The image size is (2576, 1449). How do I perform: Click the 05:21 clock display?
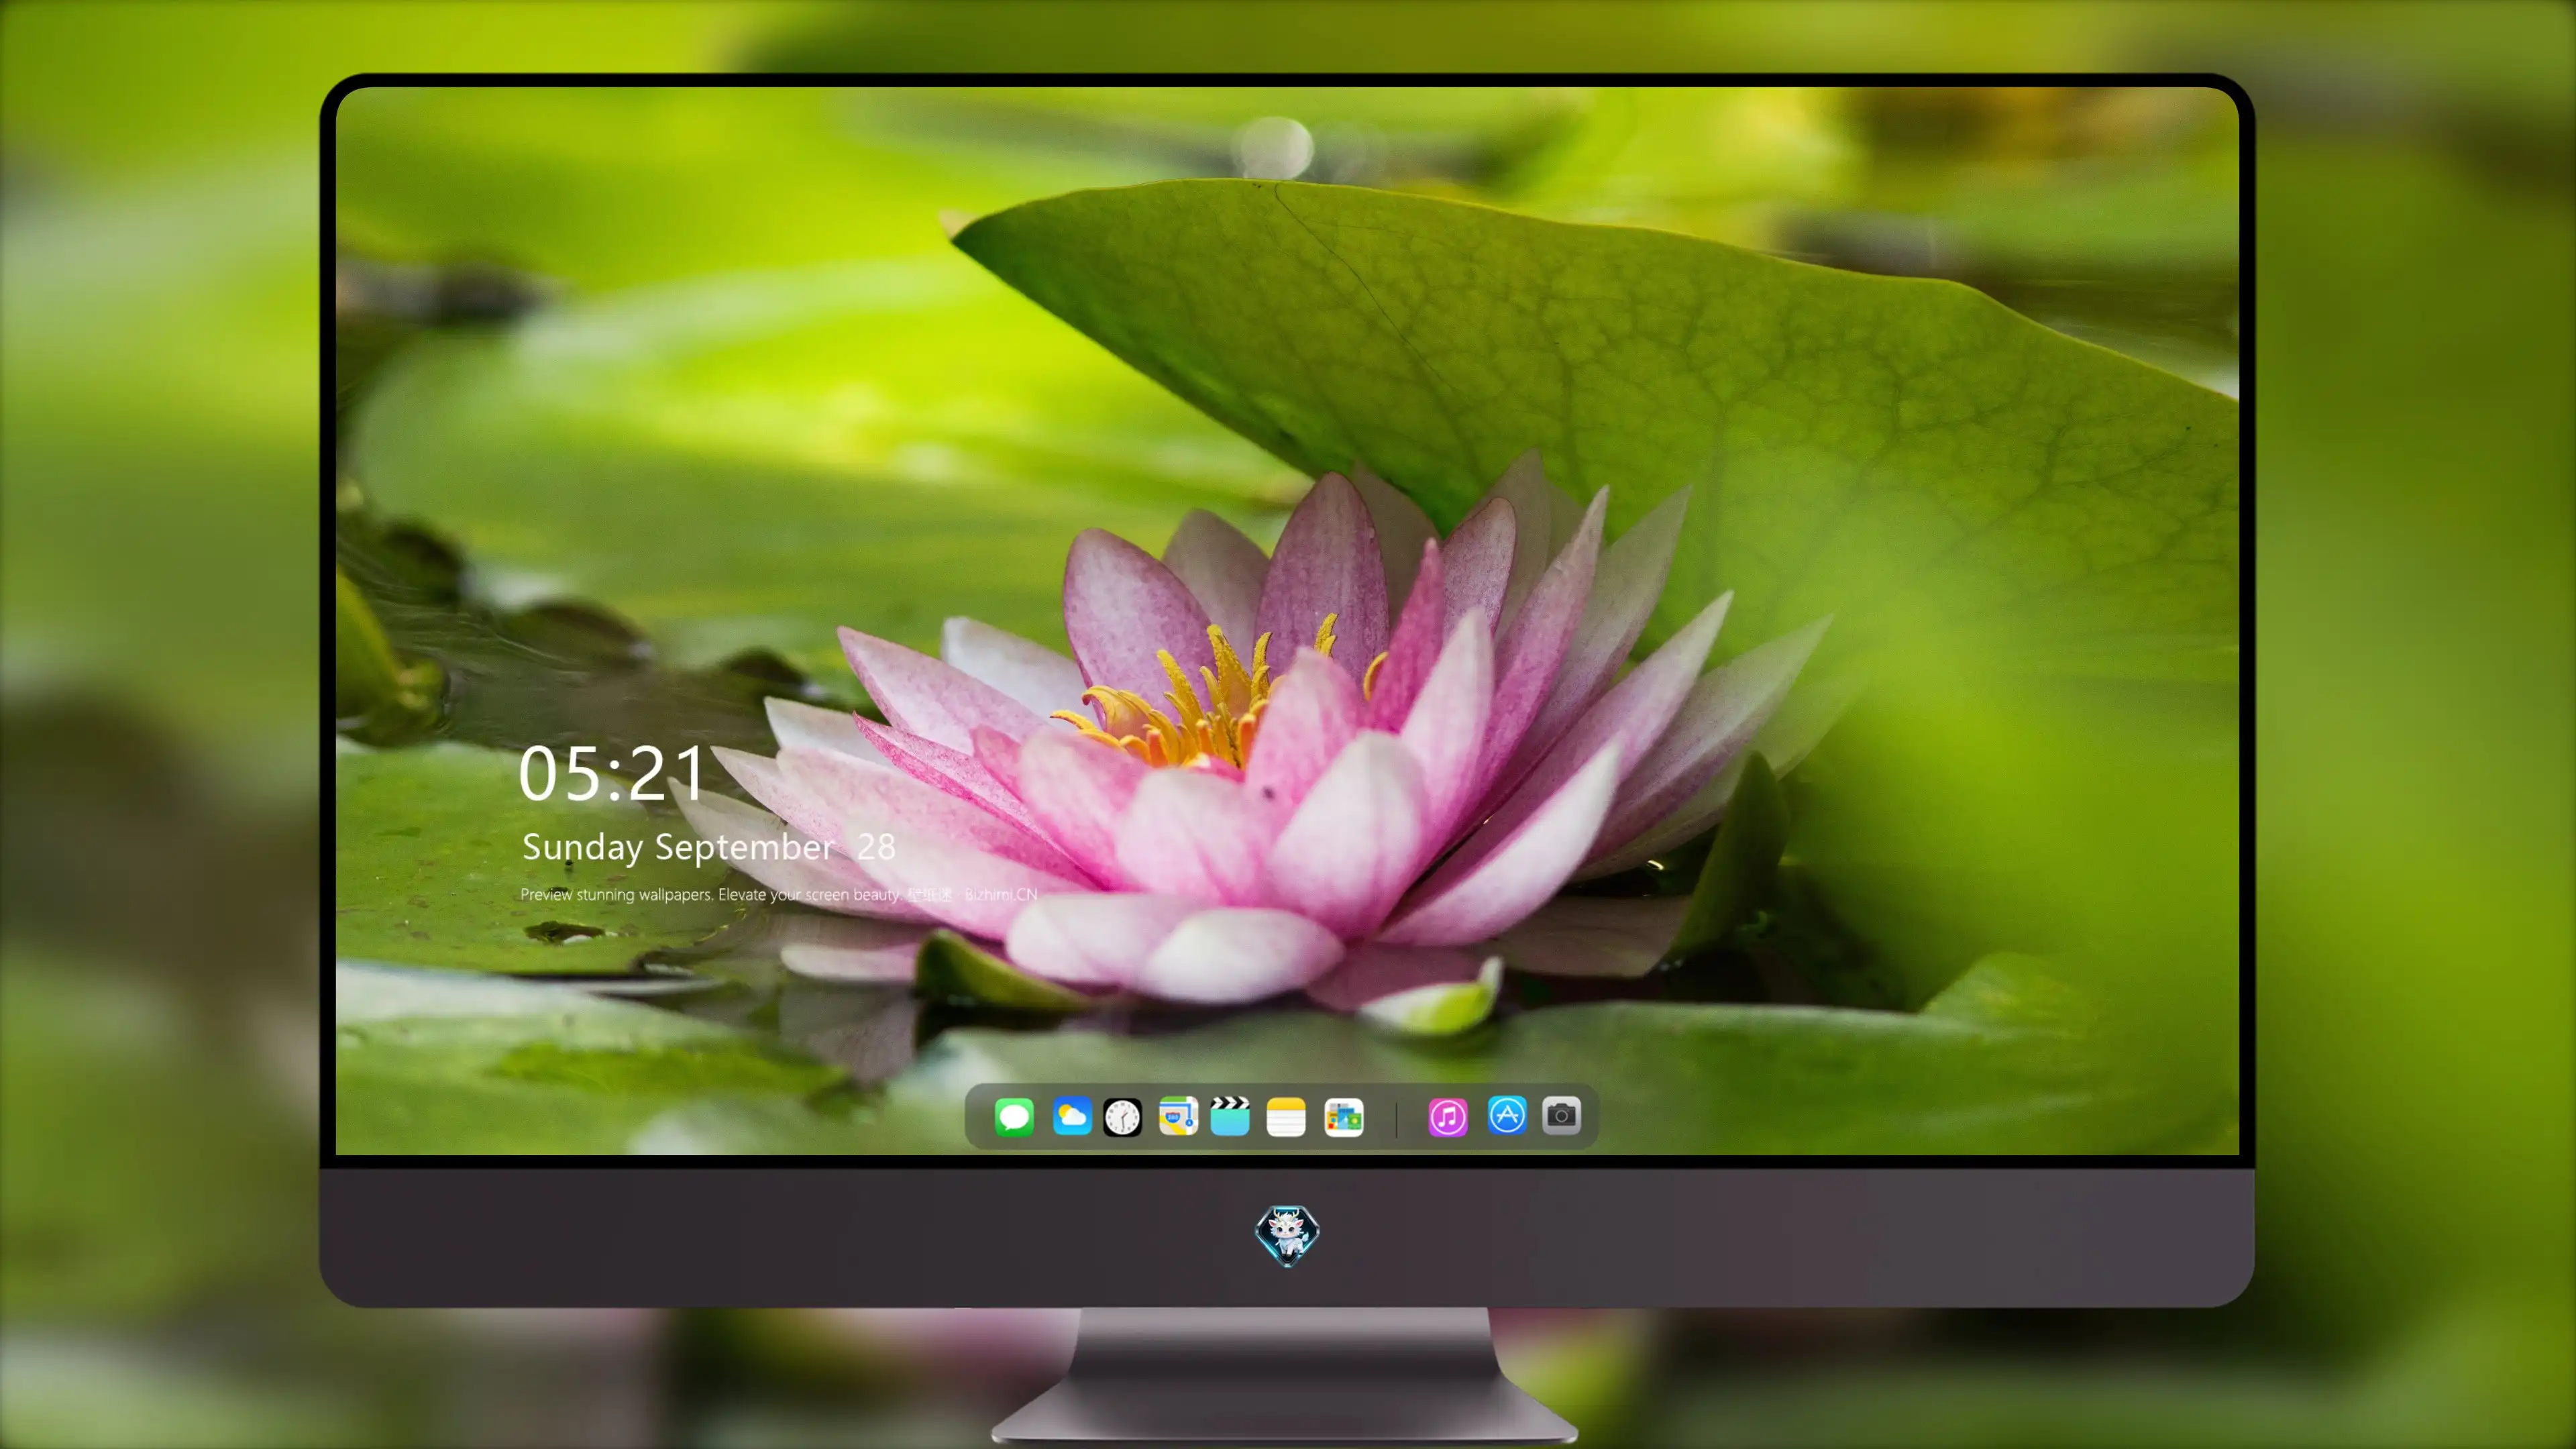(x=612, y=774)
